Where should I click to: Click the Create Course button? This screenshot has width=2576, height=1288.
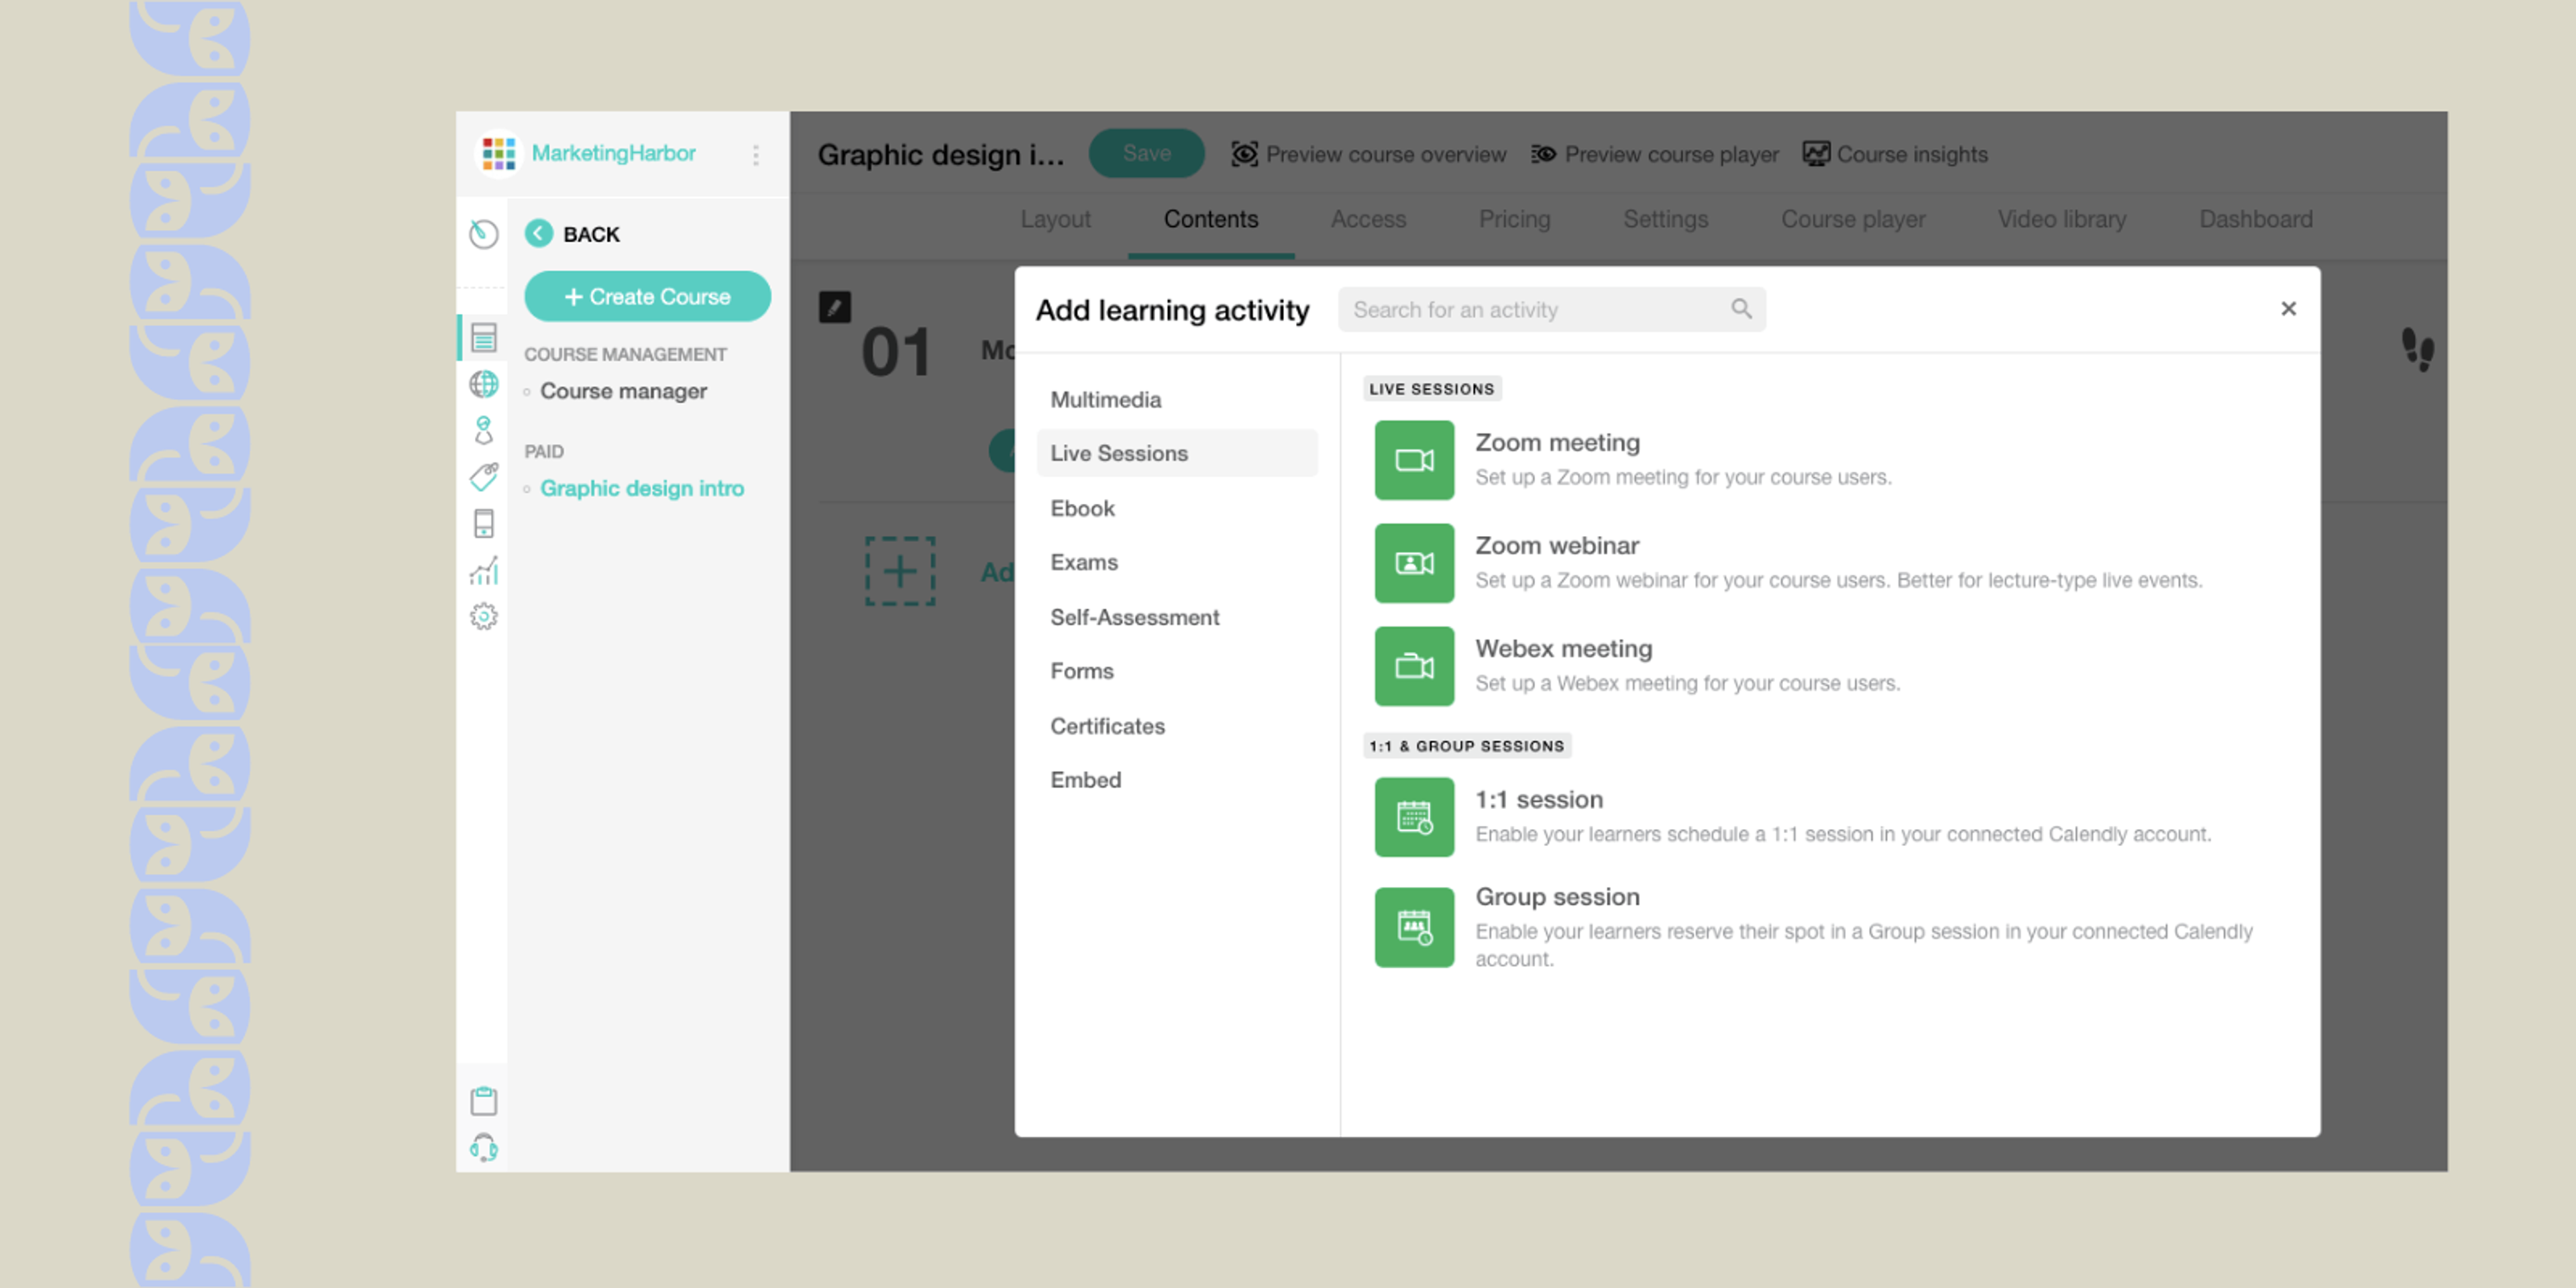click(647, 296)
